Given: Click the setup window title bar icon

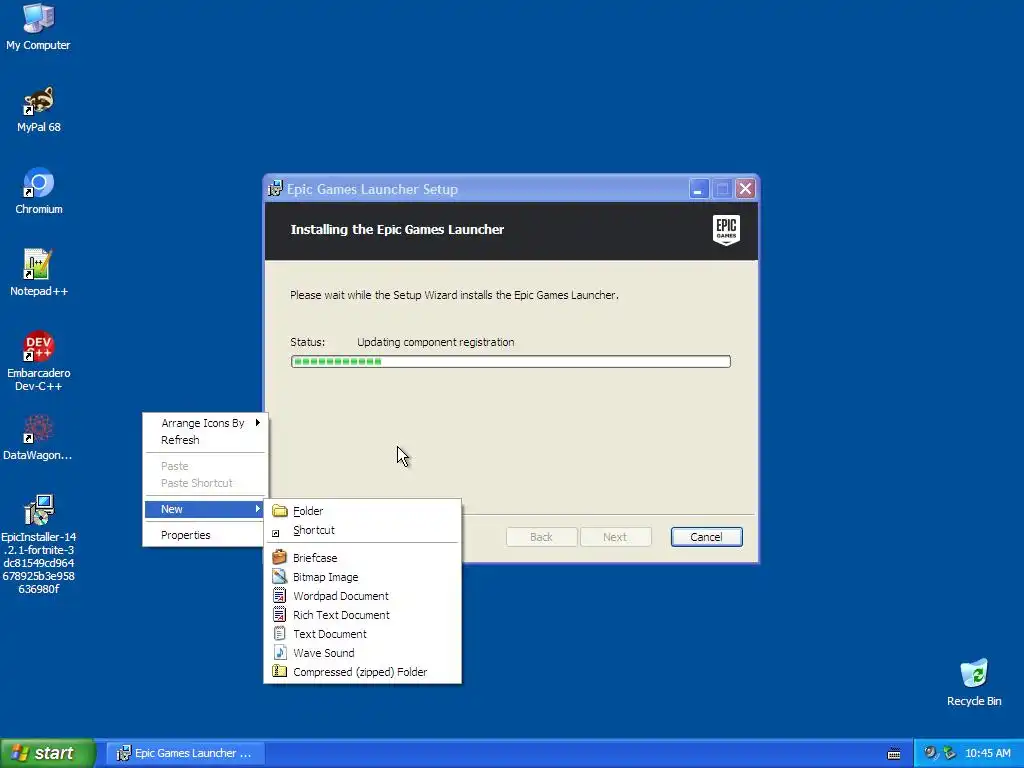Looking at the screenshot, I should click(x=276, y=189).
